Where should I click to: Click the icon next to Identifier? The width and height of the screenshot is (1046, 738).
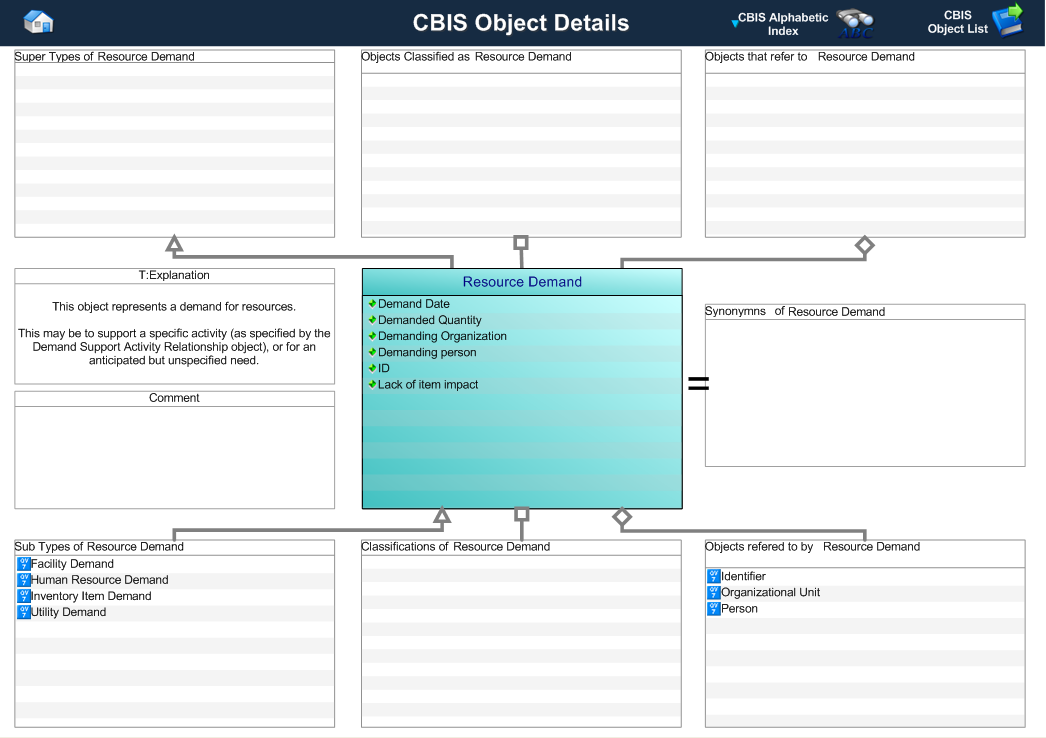point(714,576)
